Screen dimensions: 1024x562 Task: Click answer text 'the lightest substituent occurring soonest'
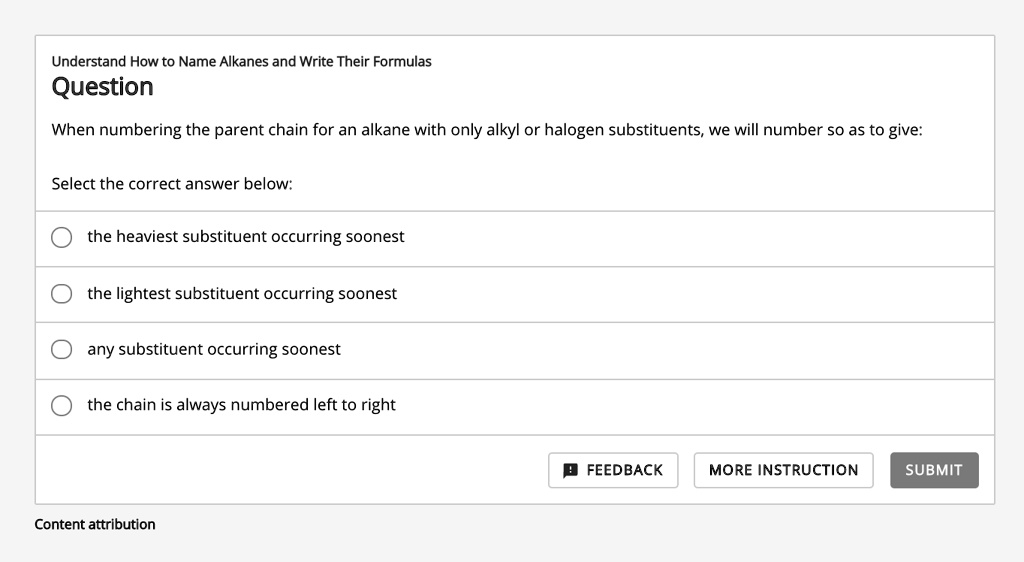242,294
